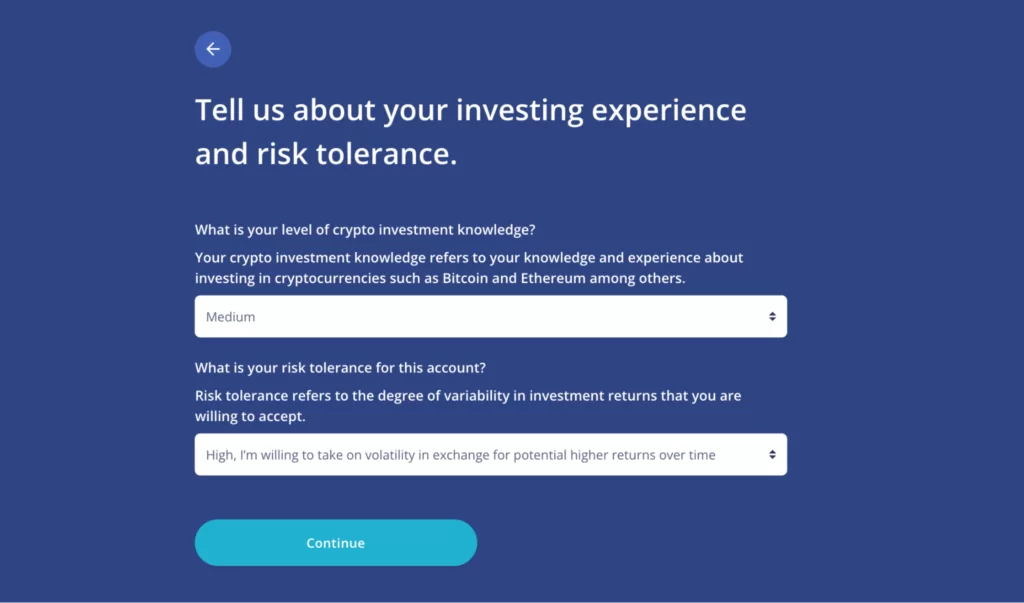Click the teal Continue pill
The image size is (1024, 603).
coord(335,542)
